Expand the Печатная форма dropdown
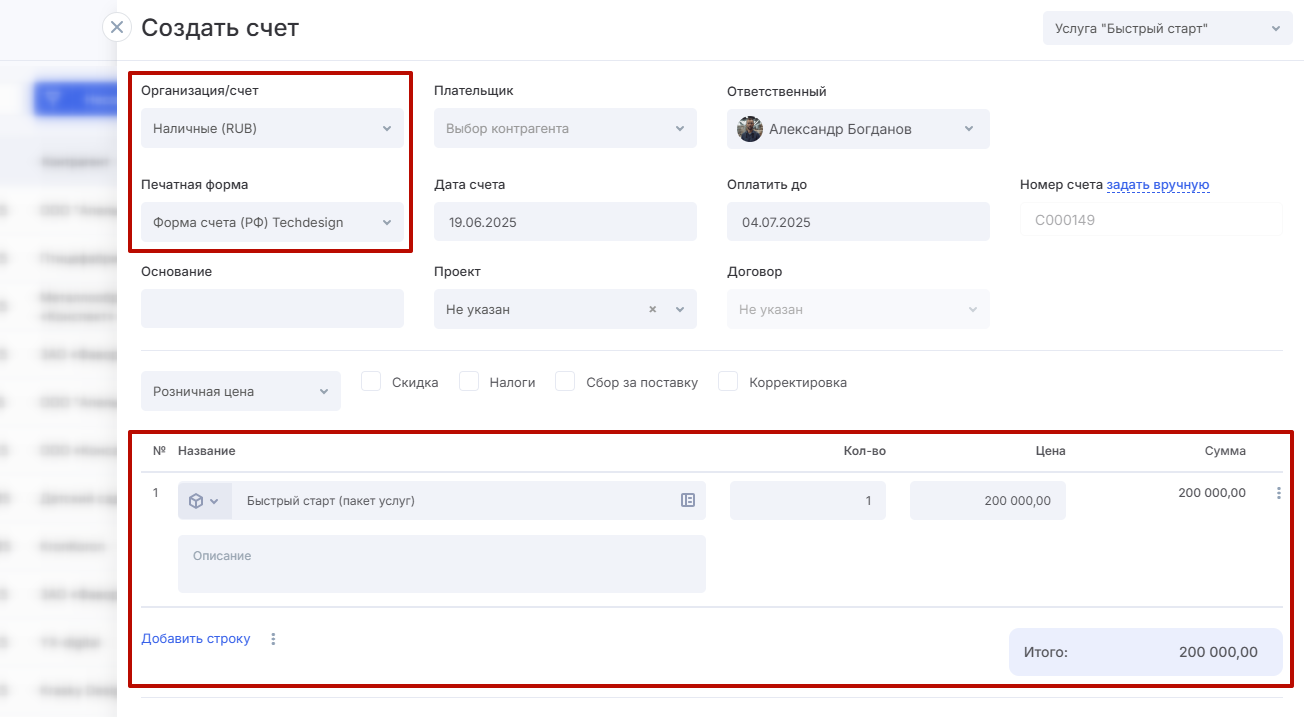The height and width of the screenshot is (717, 1304). [272, 223]
